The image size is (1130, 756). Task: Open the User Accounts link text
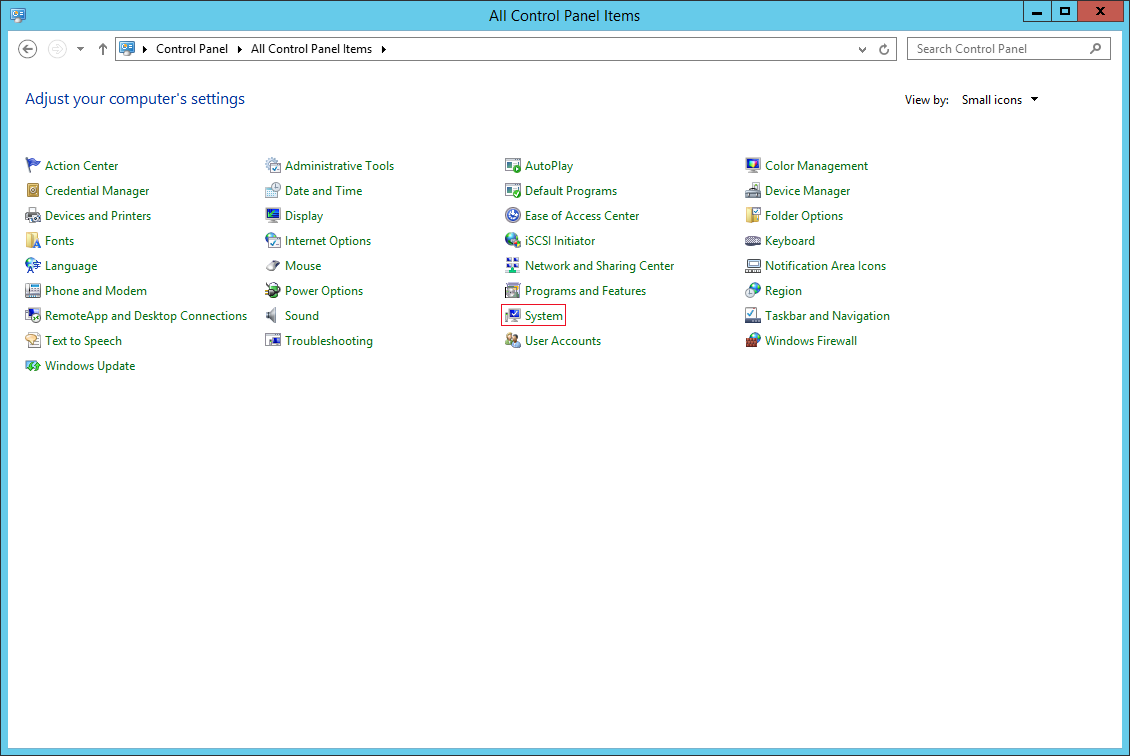click(563, 340)
